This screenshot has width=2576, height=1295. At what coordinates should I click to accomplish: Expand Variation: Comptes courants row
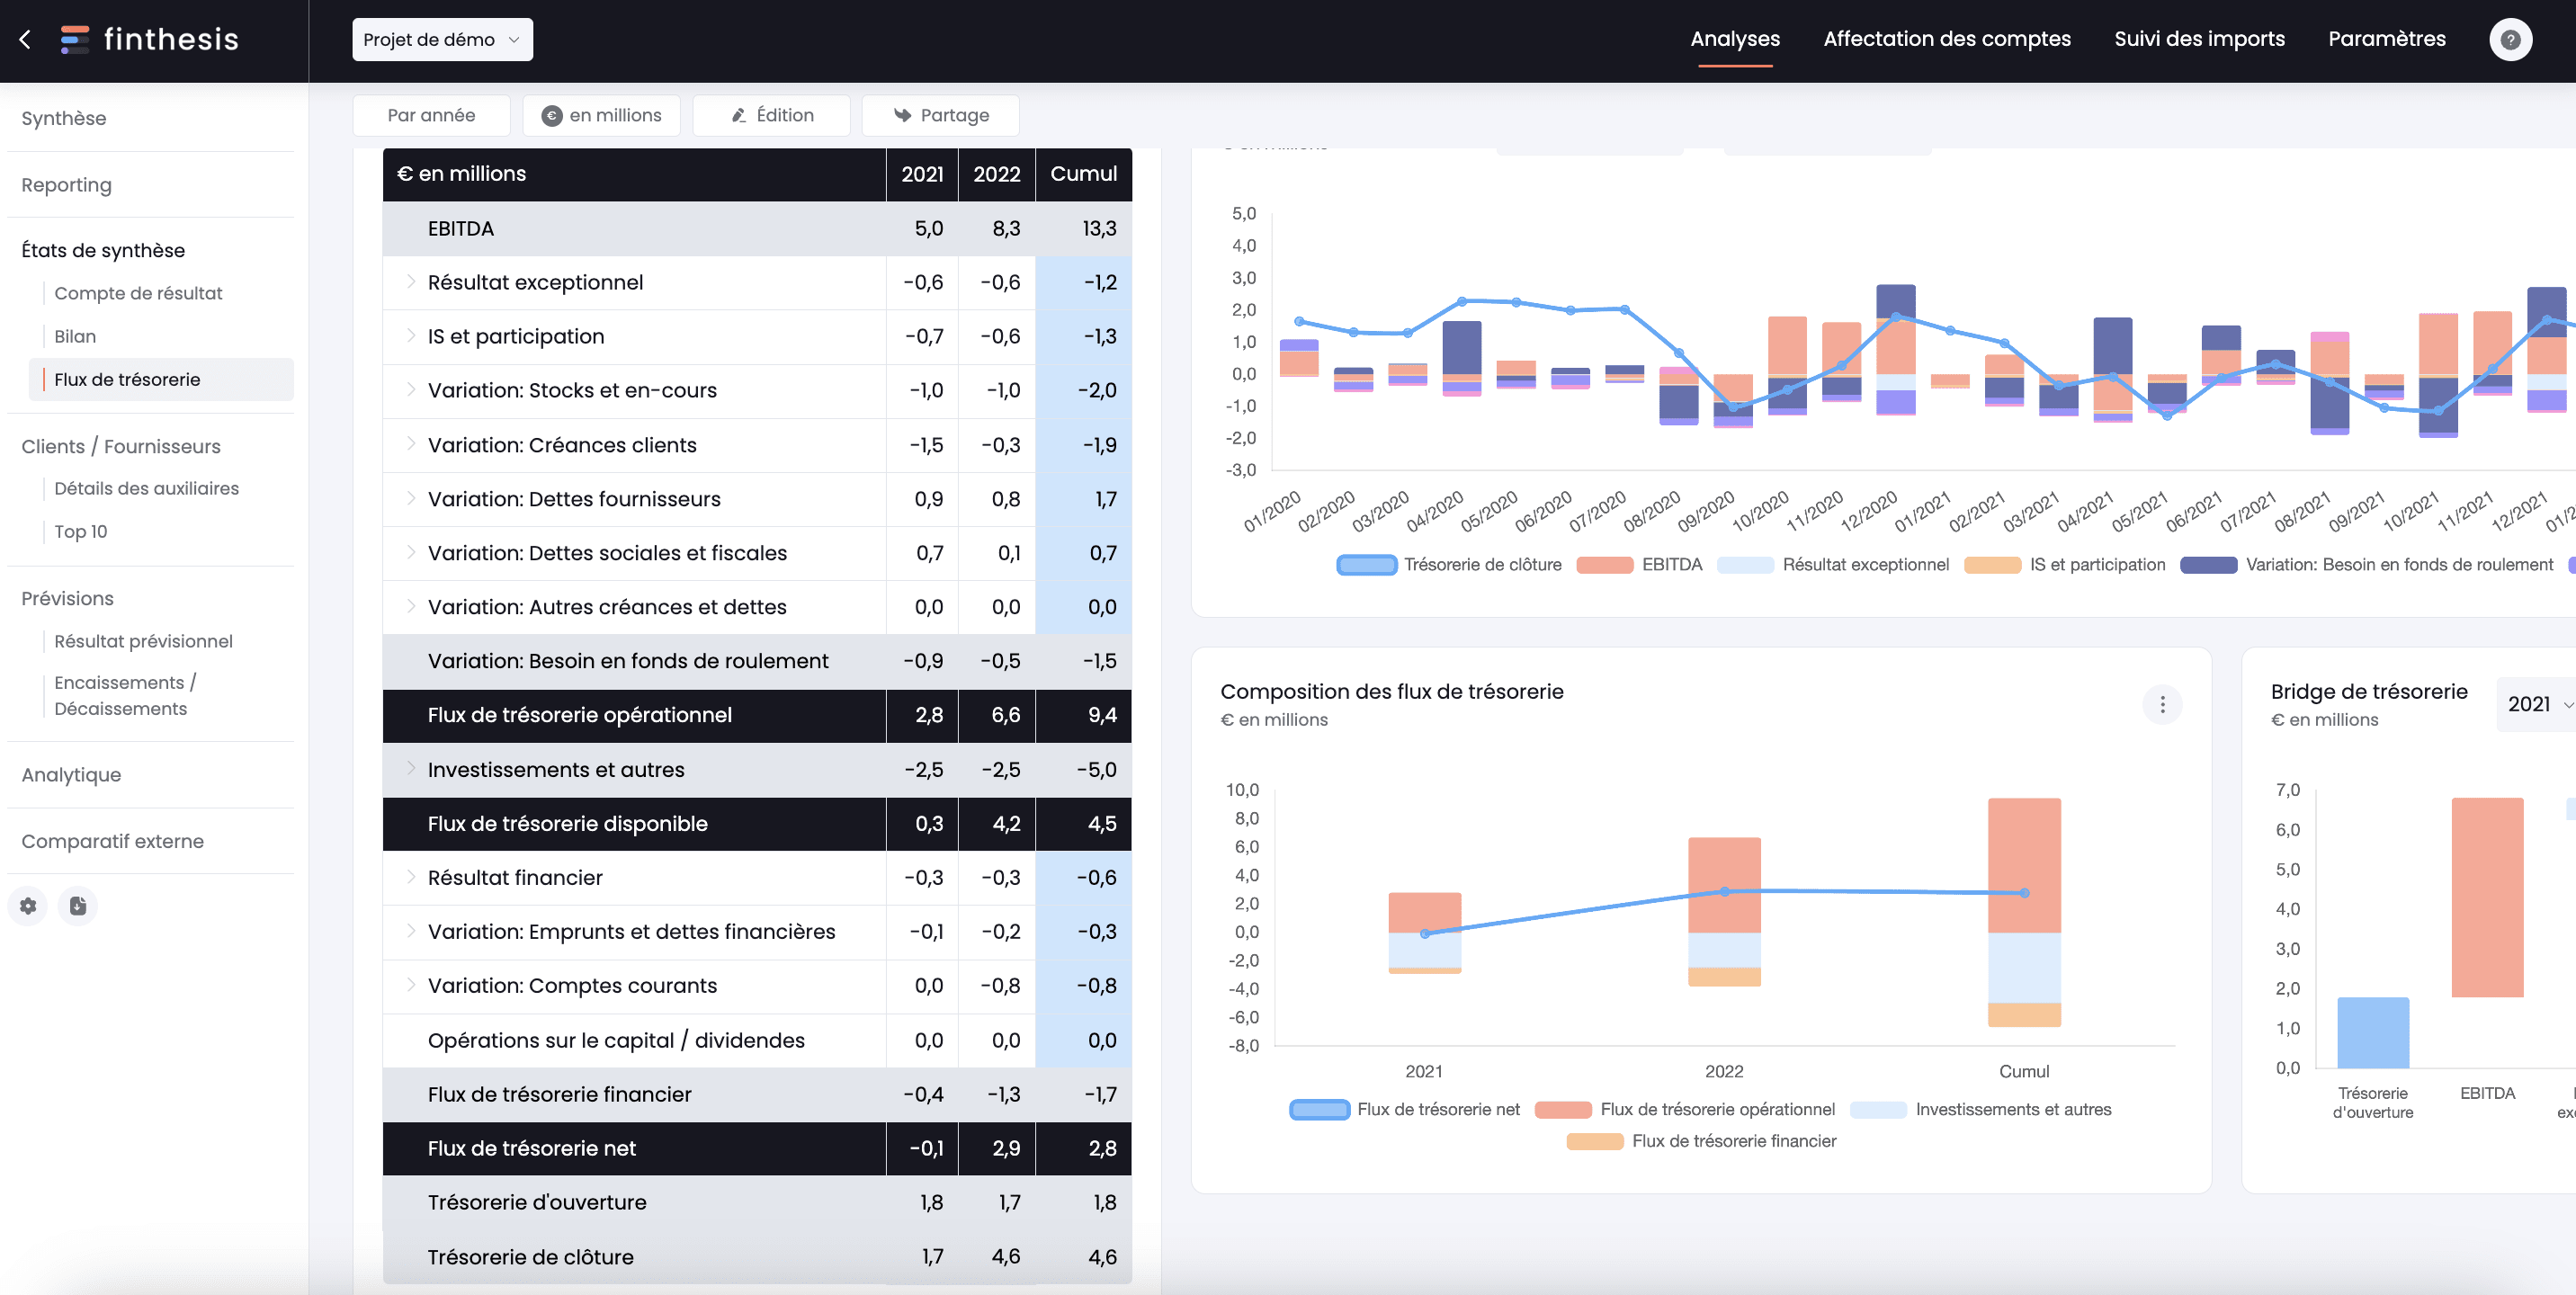[x=411, y=985]
